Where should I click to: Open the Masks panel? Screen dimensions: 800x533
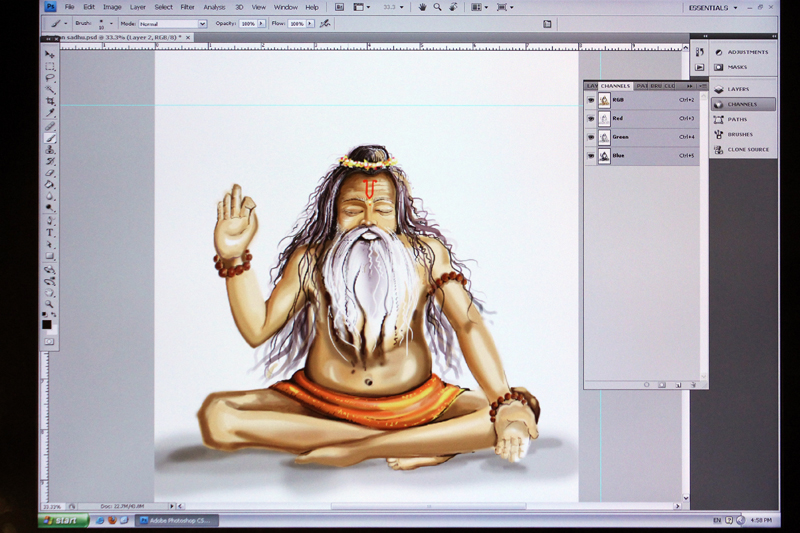pyautogui.click(x=737, y=67)
